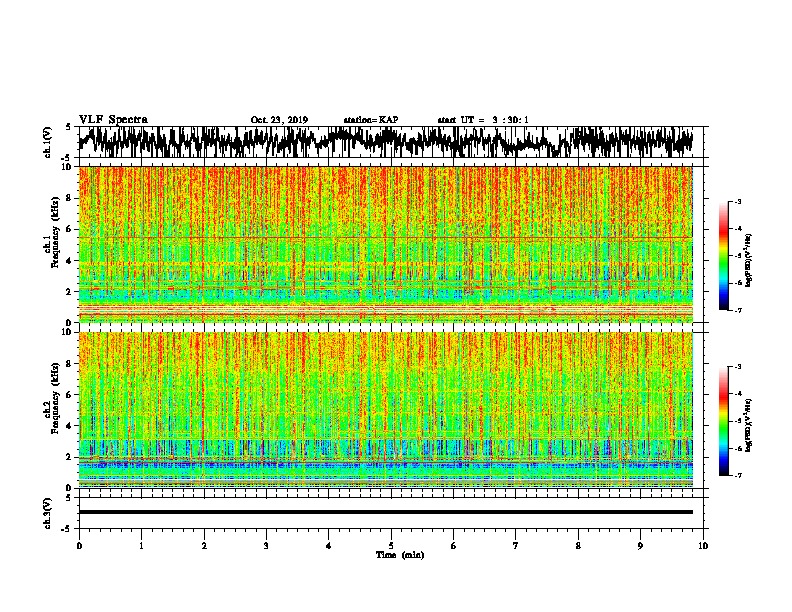Click time axis tick label "10"
The width and height of the screenshot is (792, 612).
coord(703,546)
